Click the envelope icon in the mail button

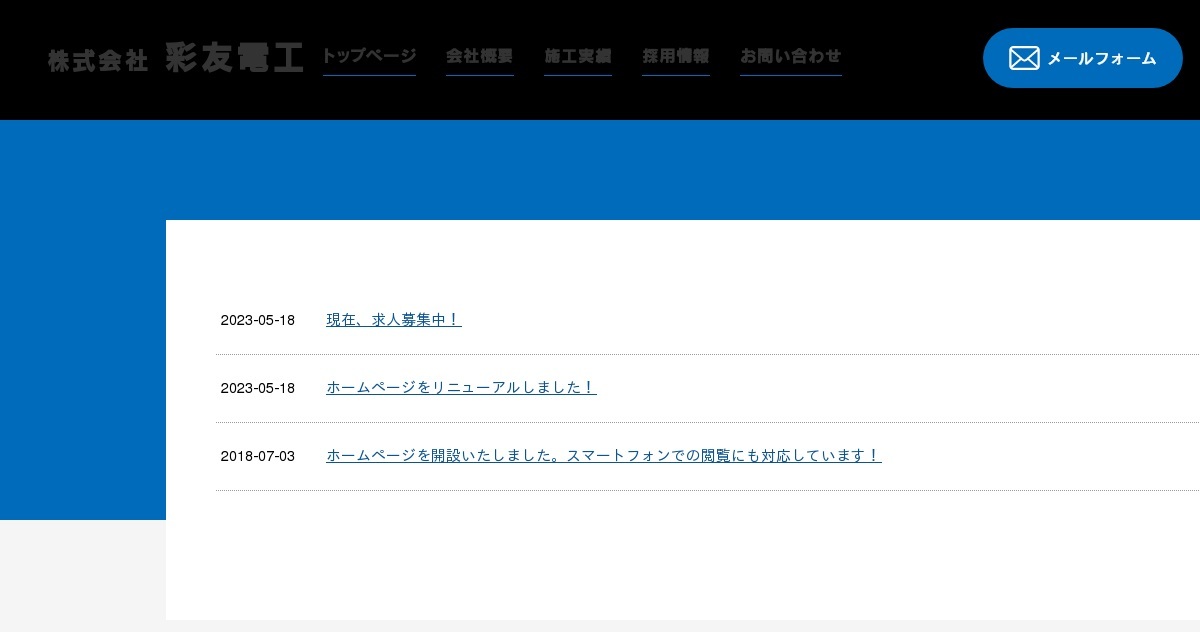click(x=1024, y=58)
